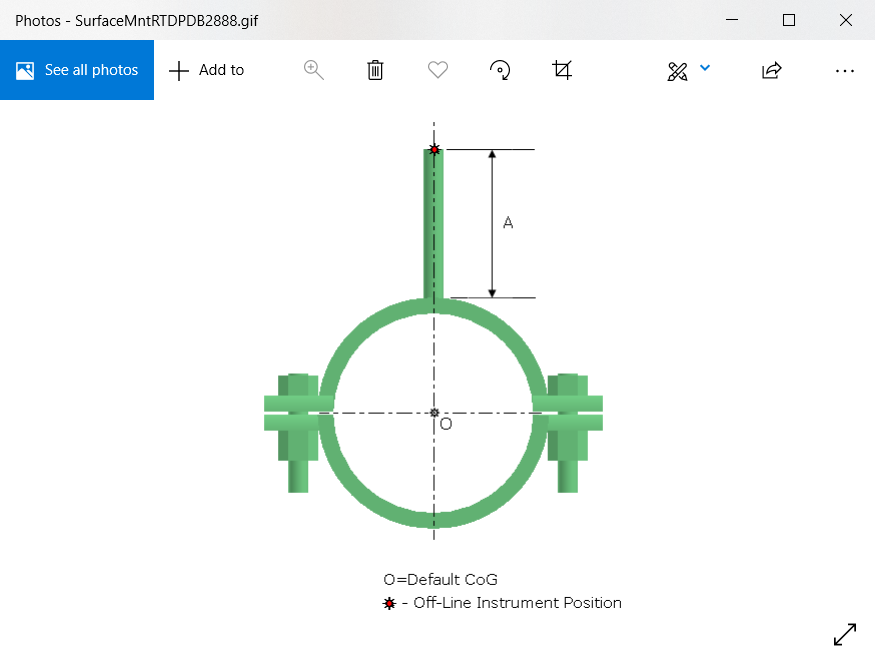
Task: Open Edit & Create tools icon
Action: tap(677, 71)
